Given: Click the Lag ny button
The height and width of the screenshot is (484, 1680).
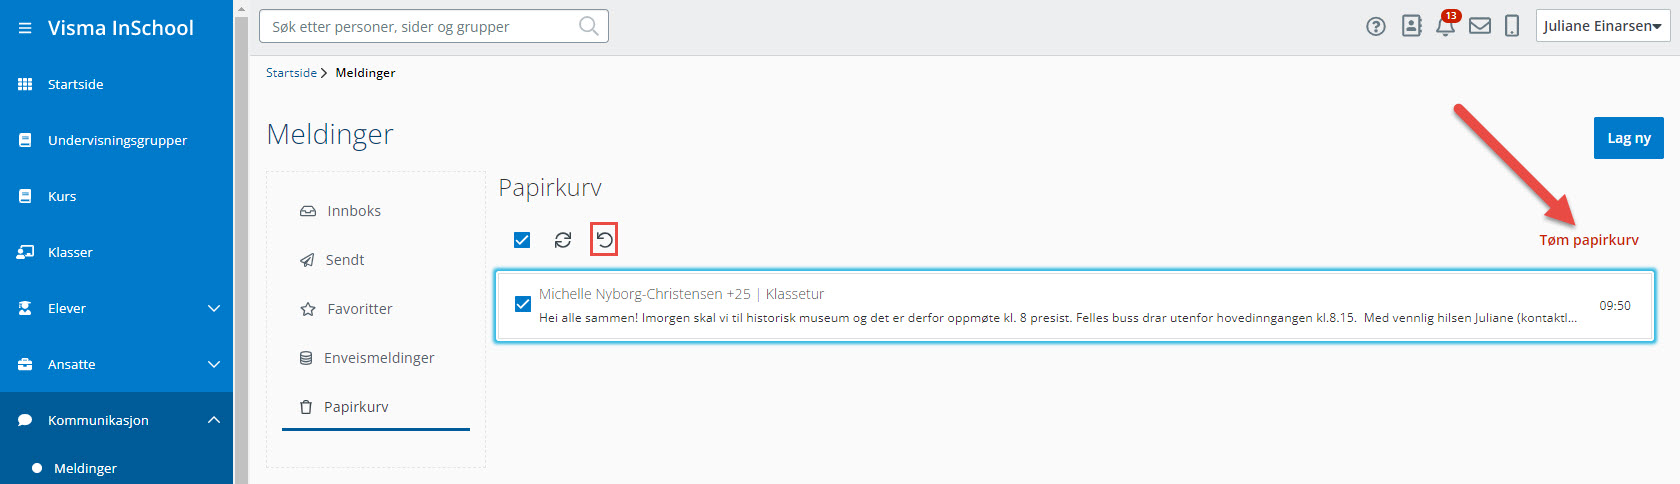Looking at the screenshot, I should (1629, 138).
